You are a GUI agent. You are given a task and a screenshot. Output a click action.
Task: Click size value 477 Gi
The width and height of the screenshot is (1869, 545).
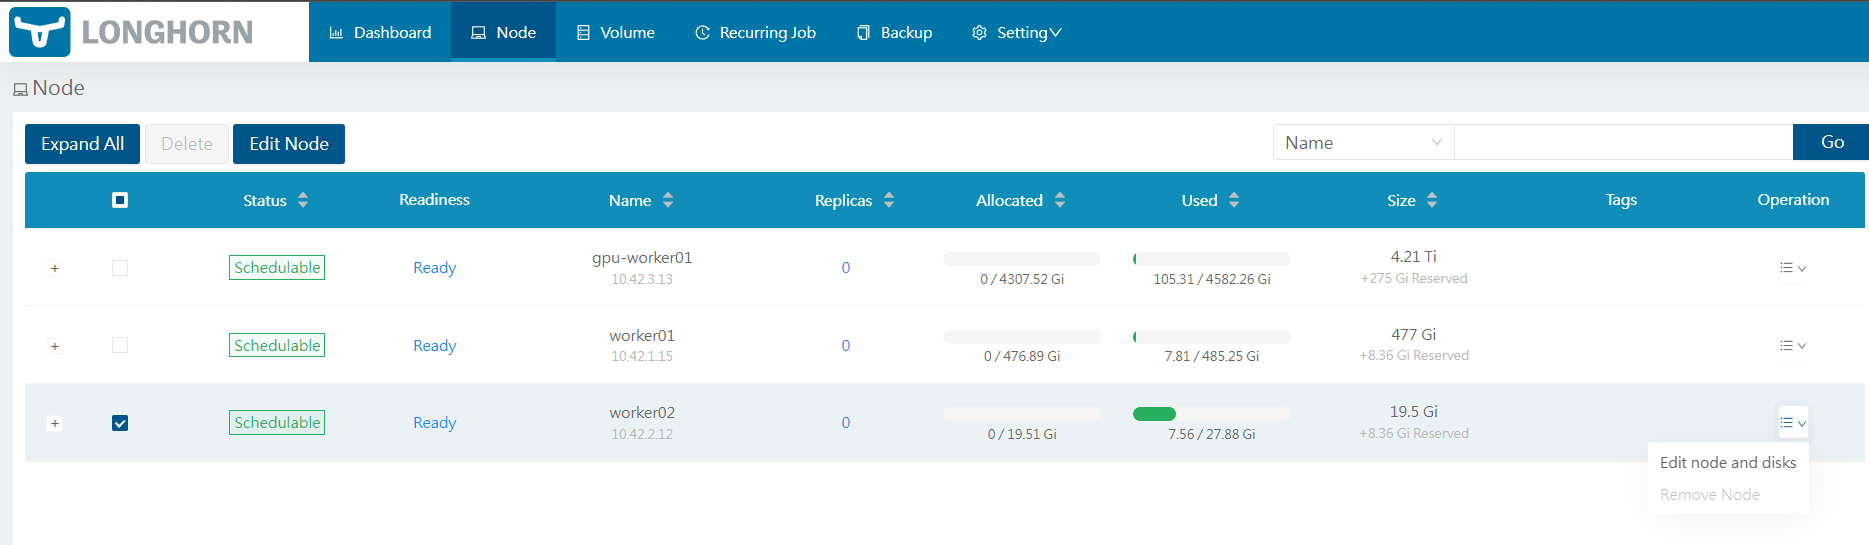click(x=1414, y=334)
